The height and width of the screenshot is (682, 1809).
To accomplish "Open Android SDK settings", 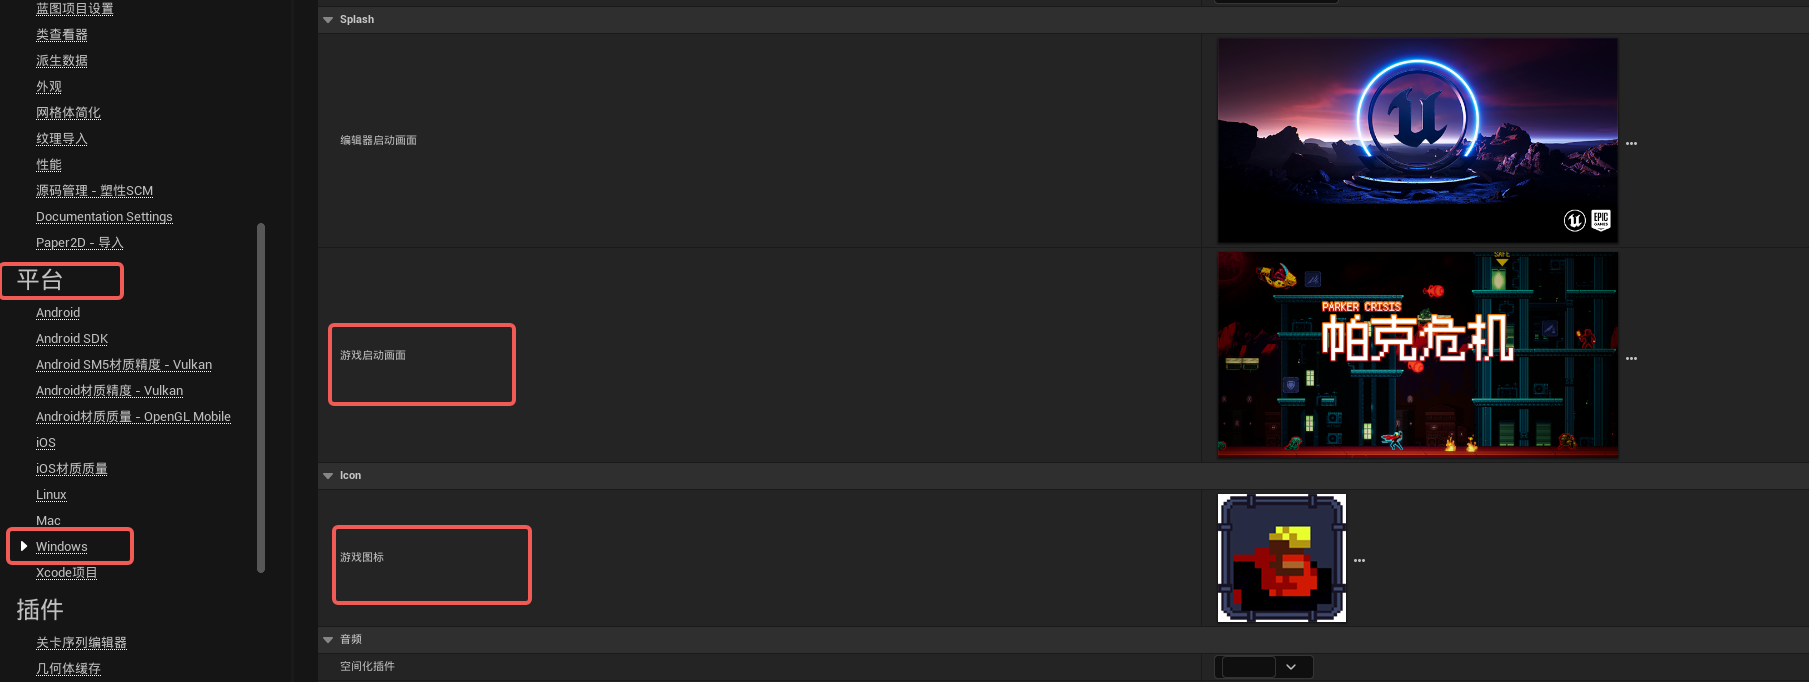I will point(72,339).
